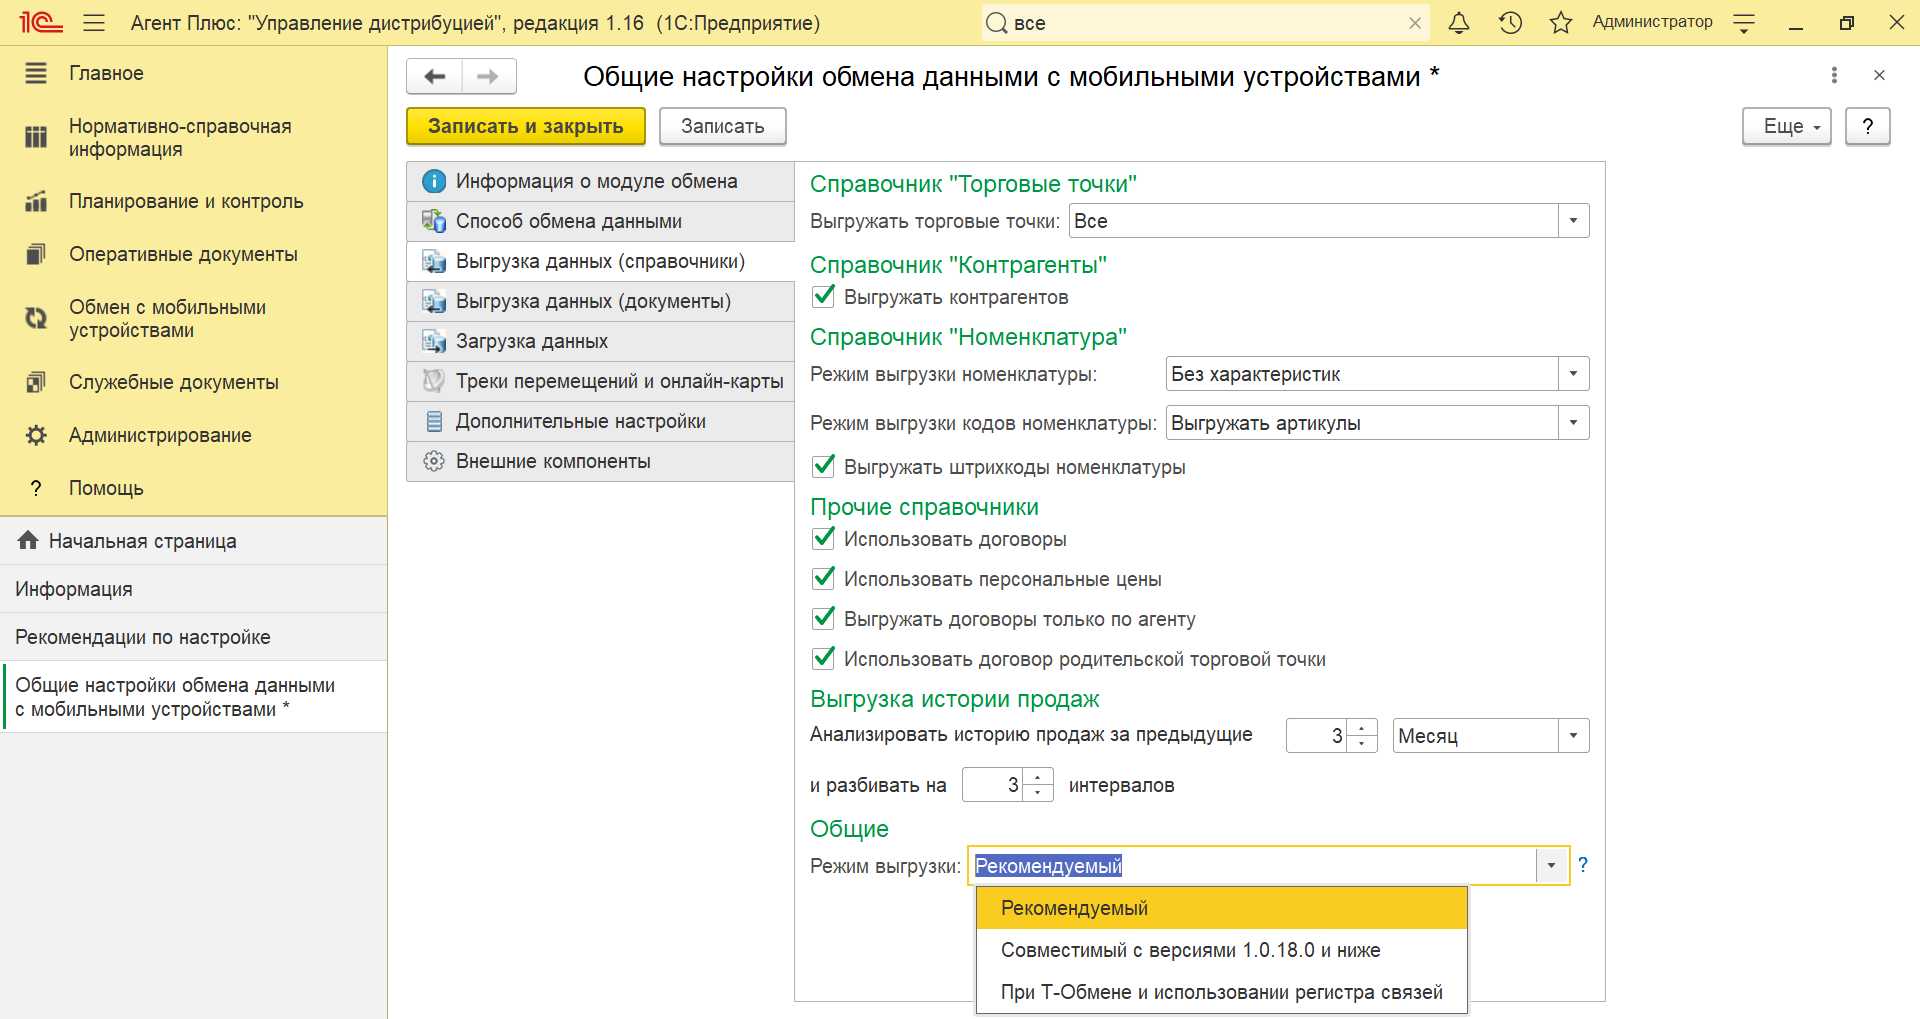Screen dimensions: 1920x1019
Task: Toggle Выгружать договоры только по агенту
Action: pos(824,618)
